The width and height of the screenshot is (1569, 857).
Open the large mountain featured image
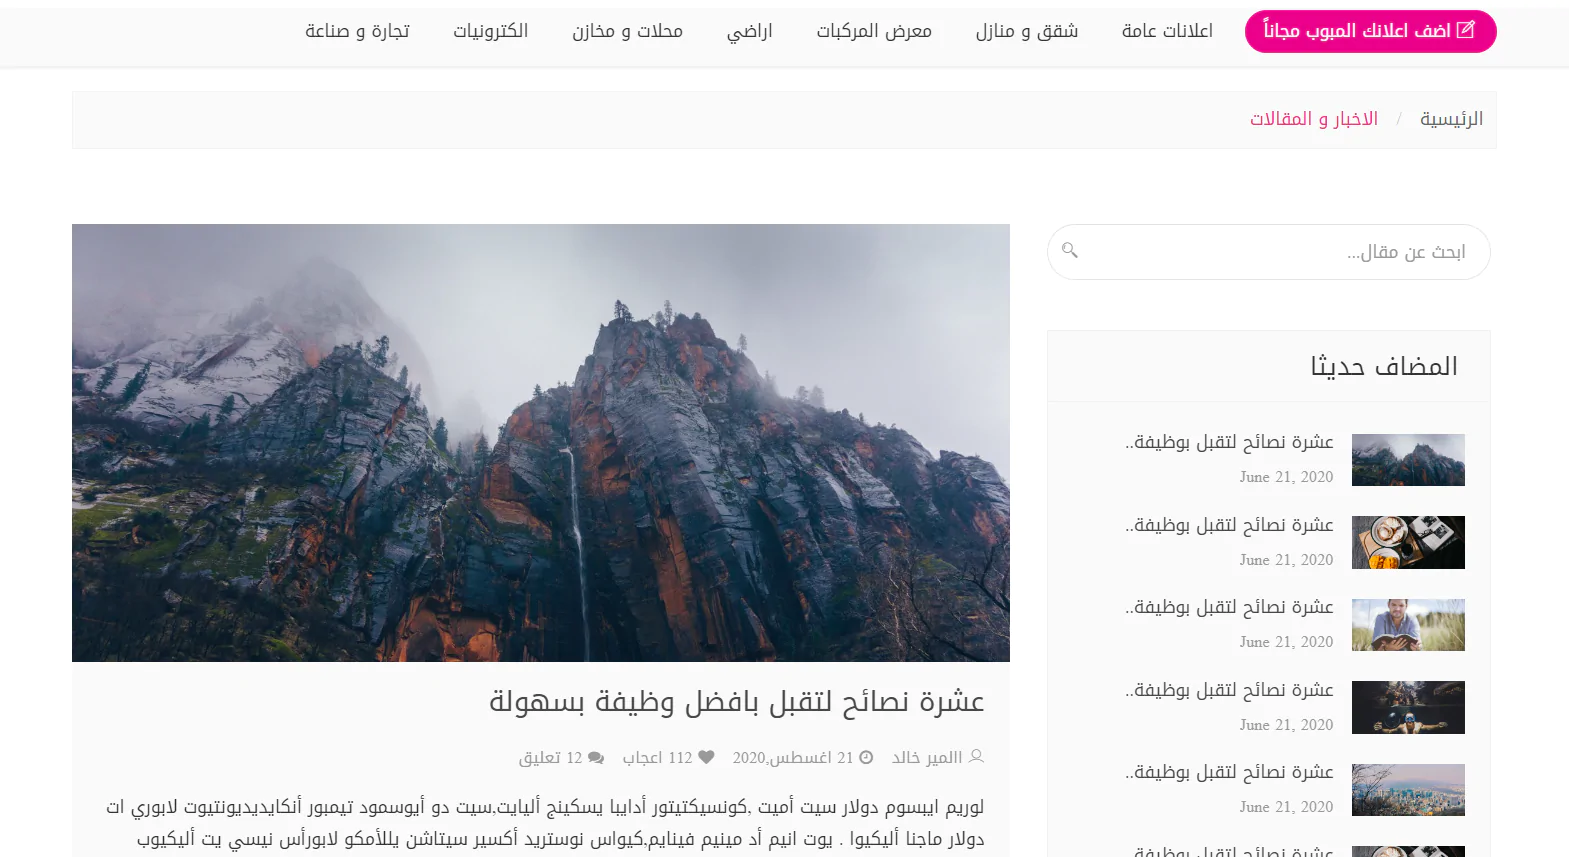coord(541,443)
